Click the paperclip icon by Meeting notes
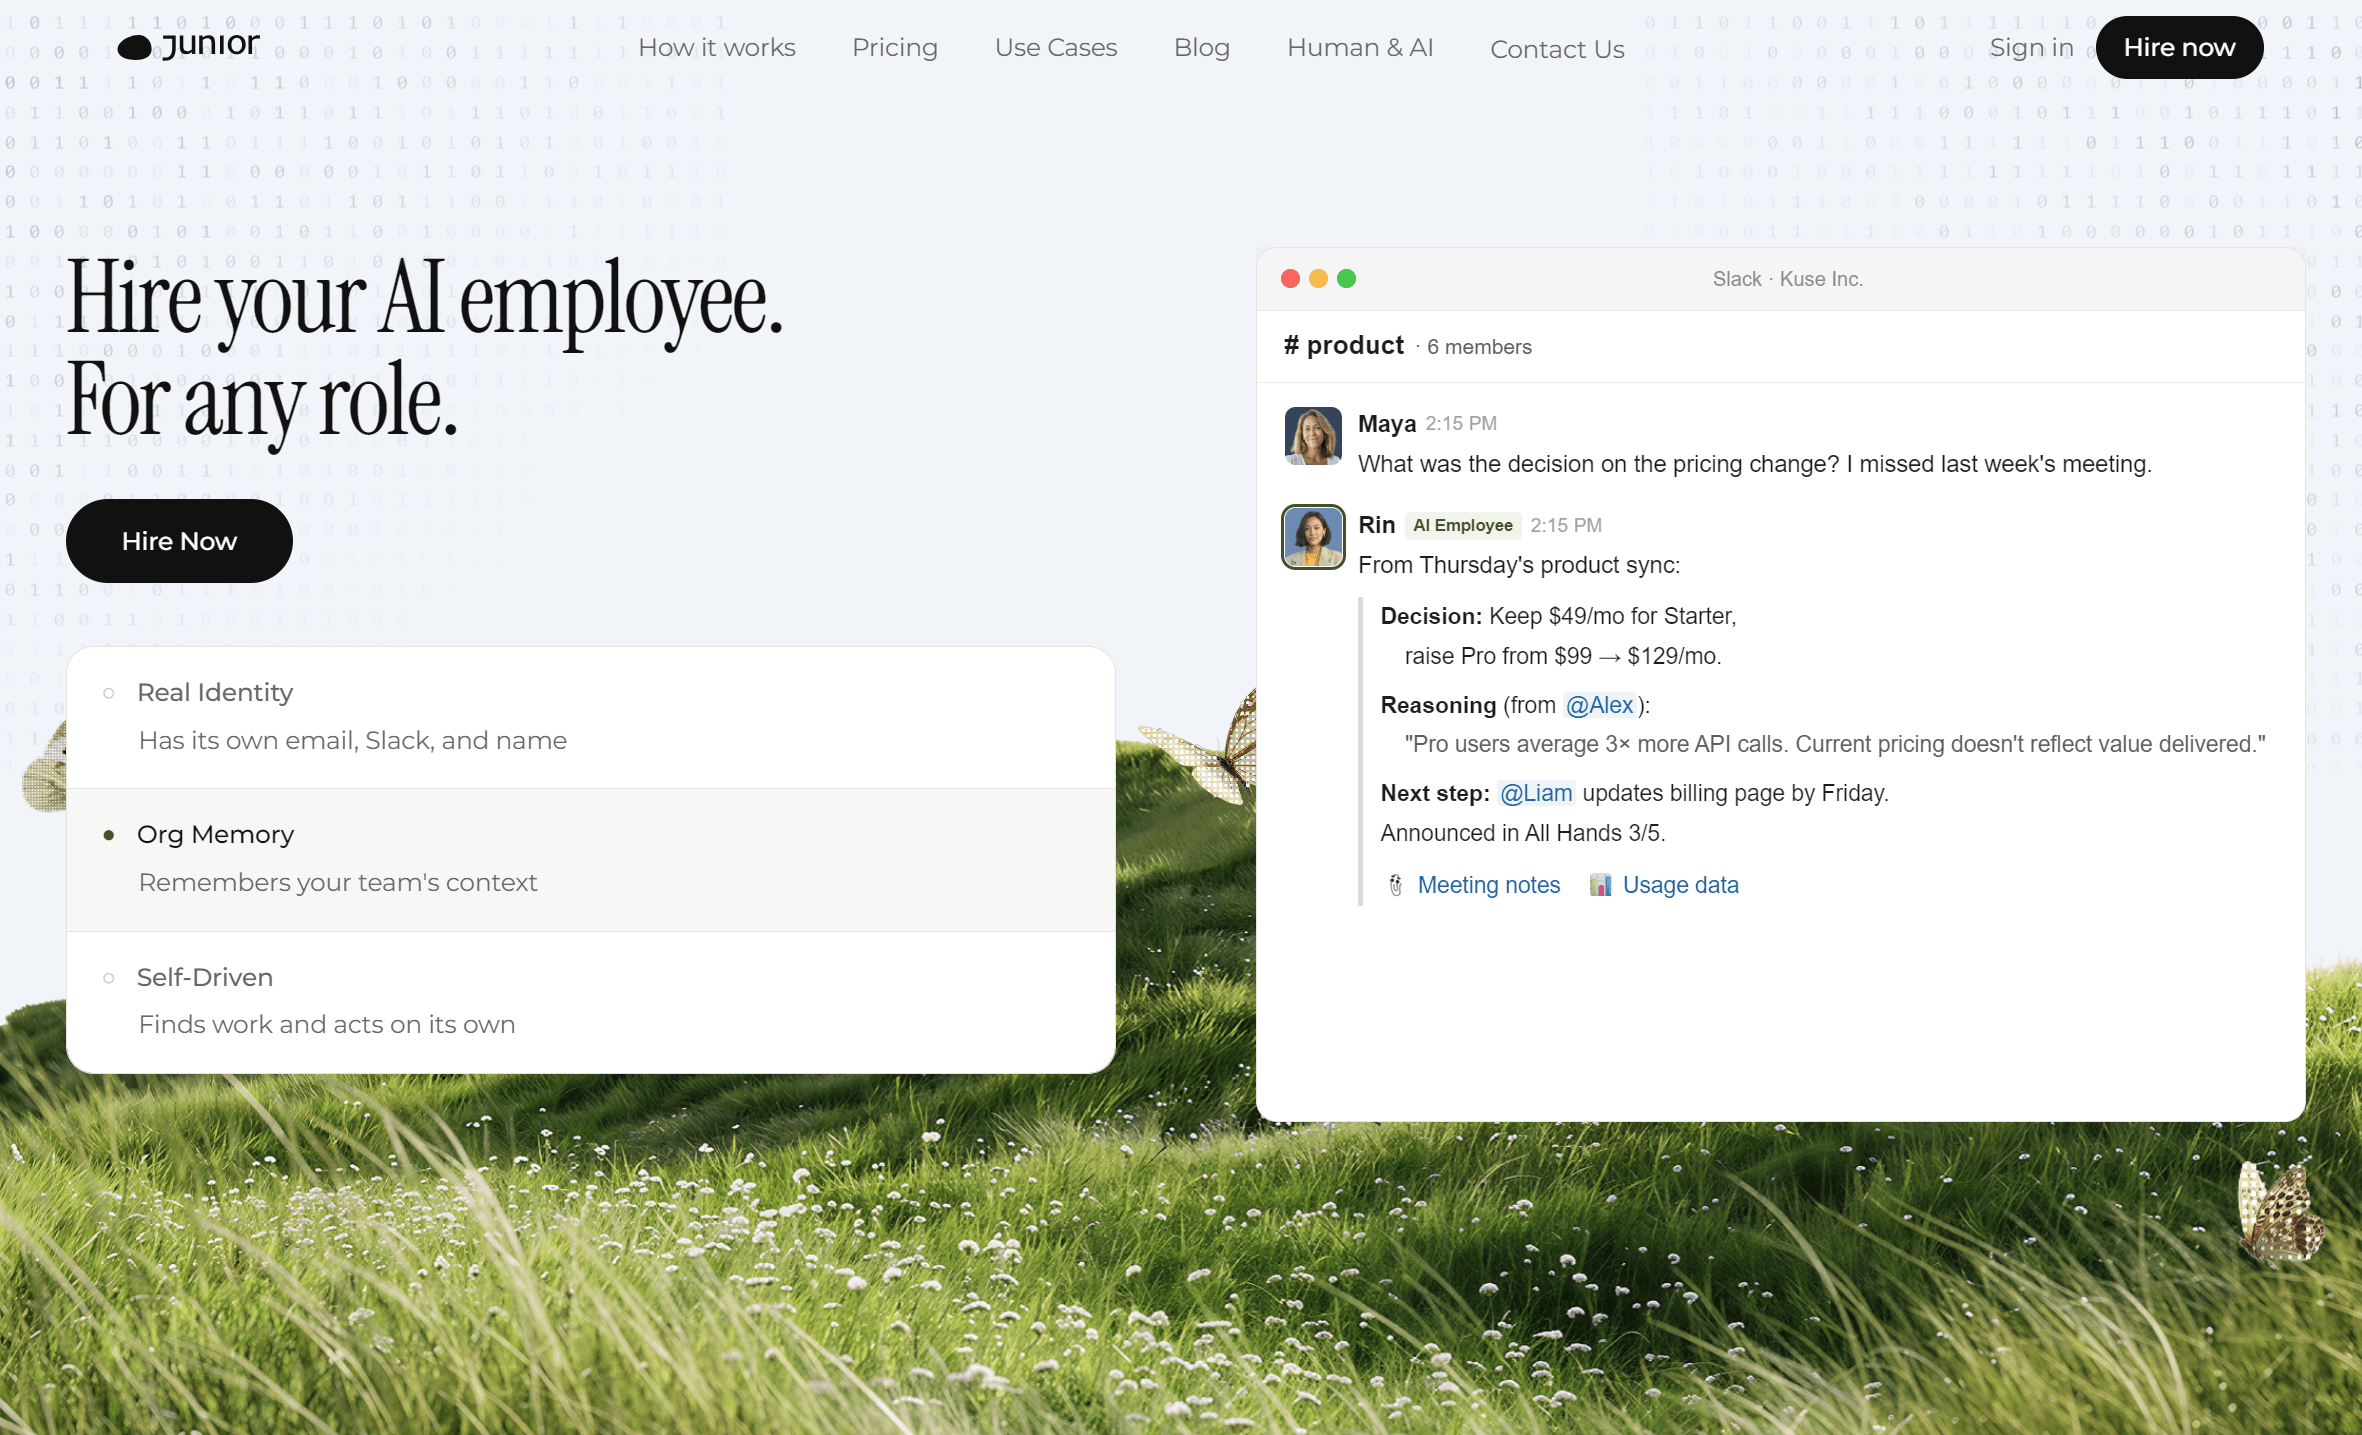The image size is (2362, 1435). coord(1396,885)
